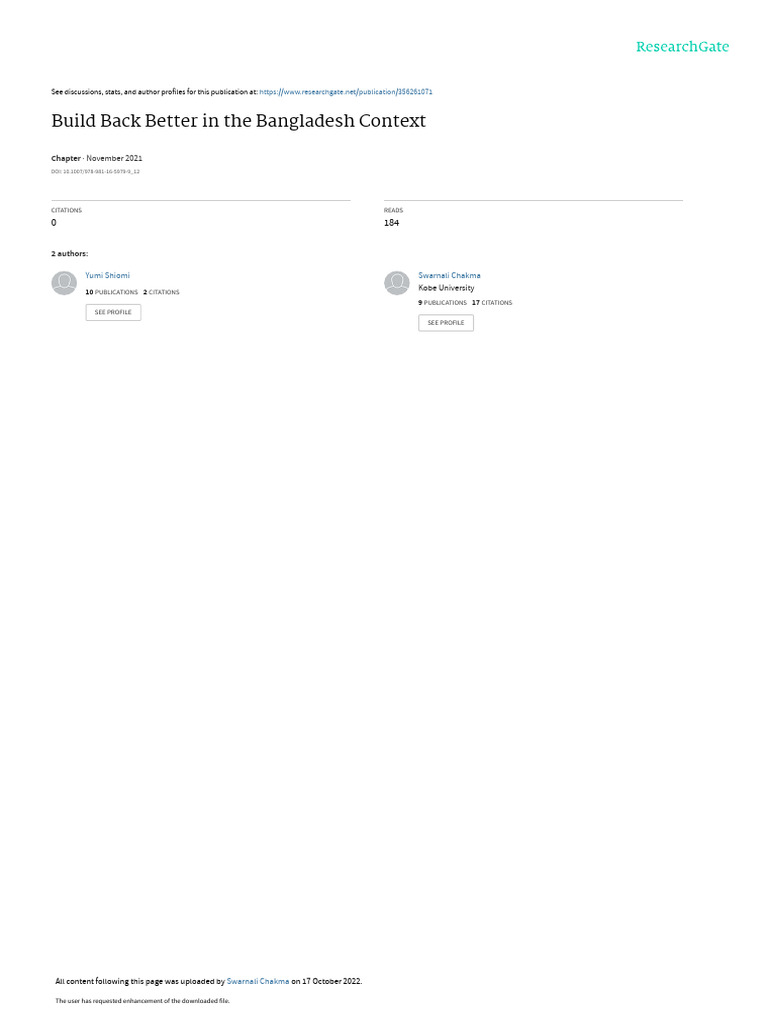Click the DOI text under Chapter

click(x=95, y=172)
